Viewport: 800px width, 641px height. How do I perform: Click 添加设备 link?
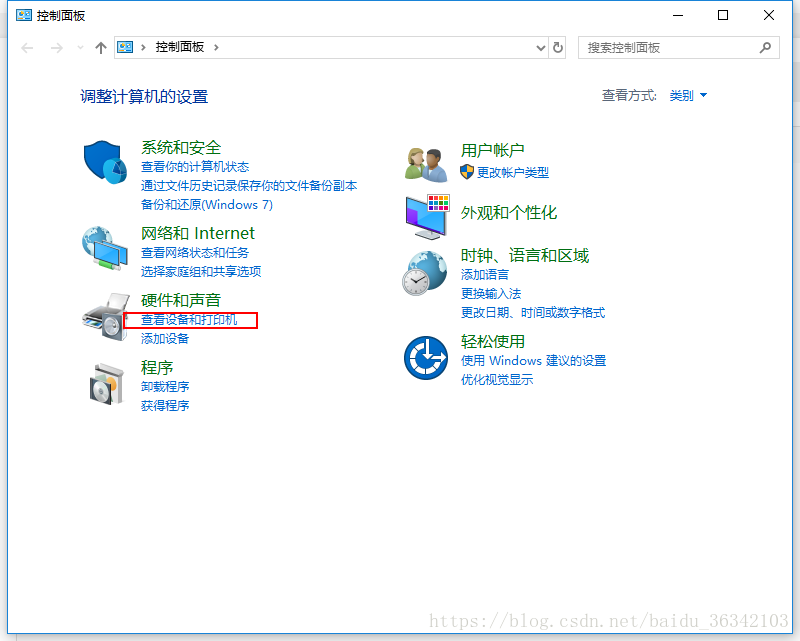tap(165, 339)
